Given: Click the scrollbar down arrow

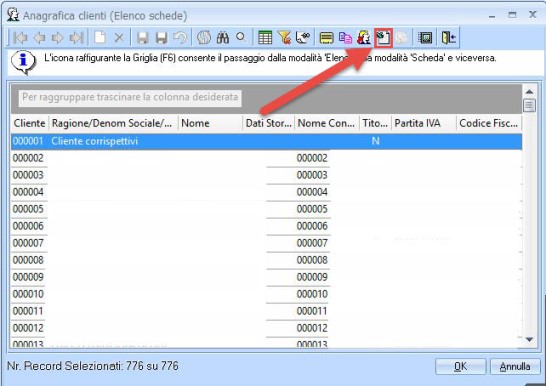Looking at the screenshot, I should (x=529, y=340).
